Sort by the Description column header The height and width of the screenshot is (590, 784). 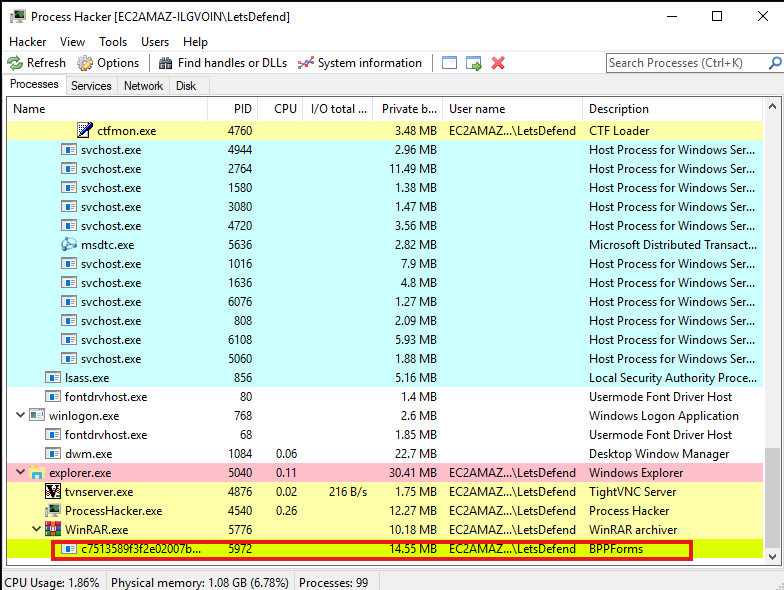tap(672, 109)
